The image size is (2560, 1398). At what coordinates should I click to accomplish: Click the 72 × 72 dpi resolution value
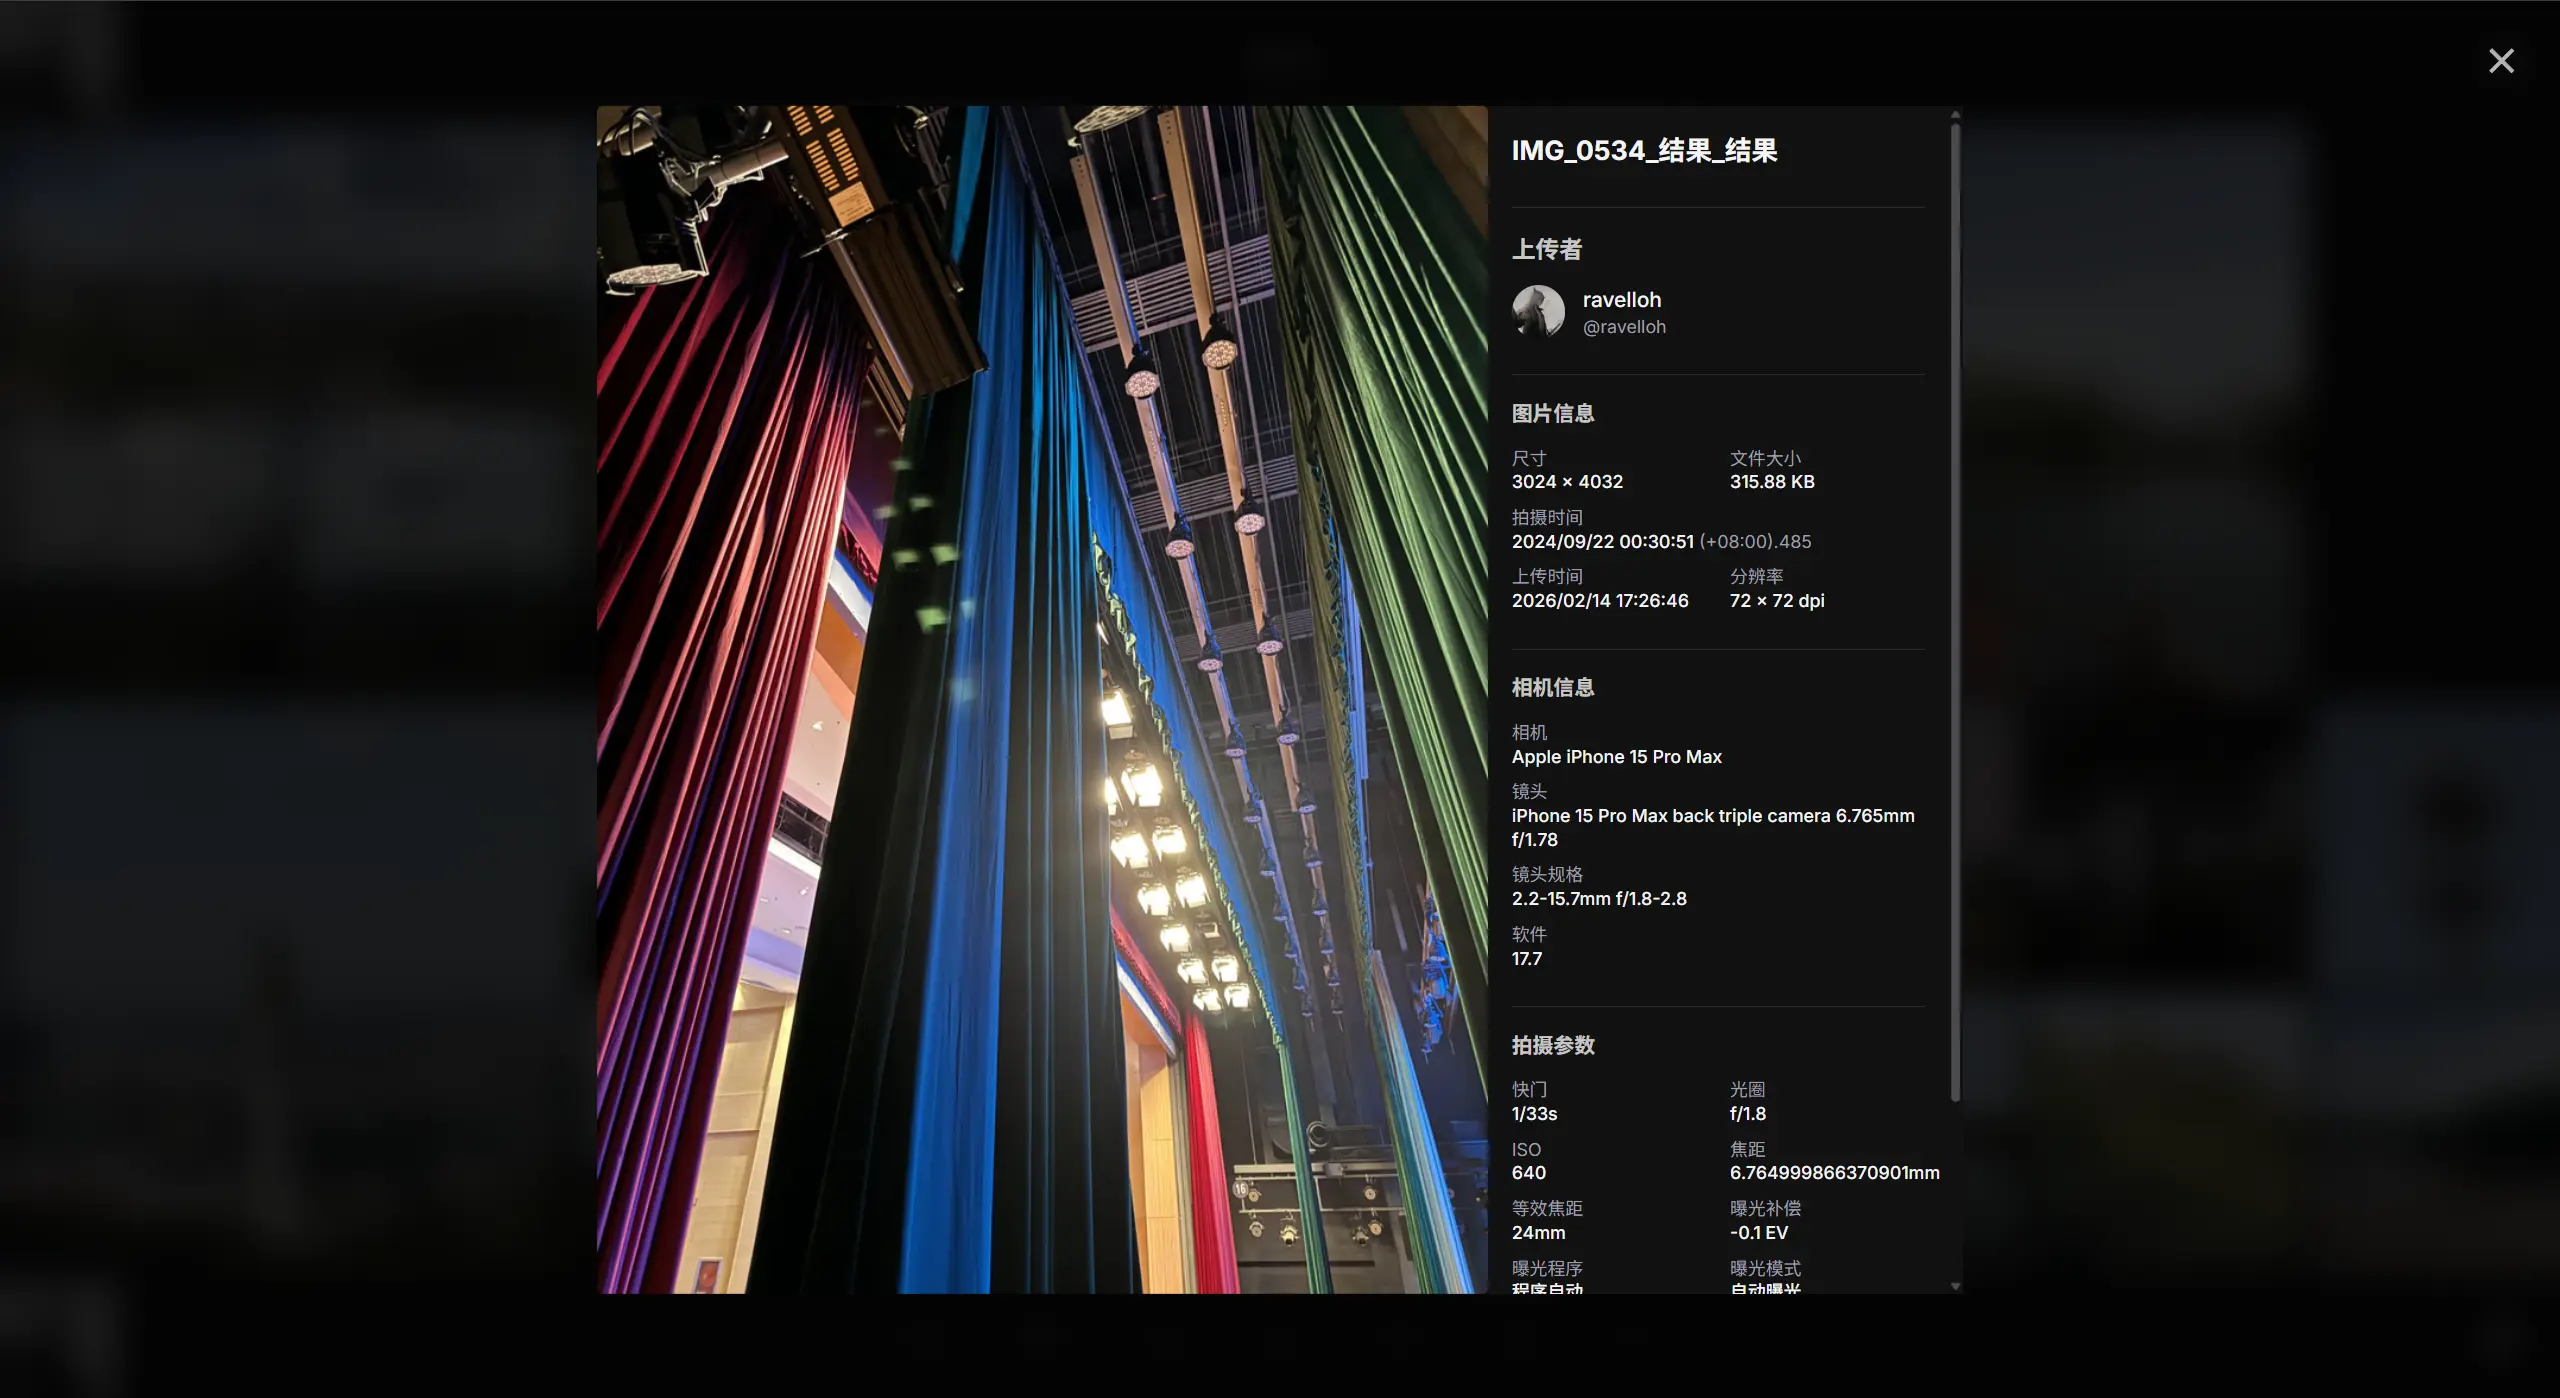coord(1777,601)
